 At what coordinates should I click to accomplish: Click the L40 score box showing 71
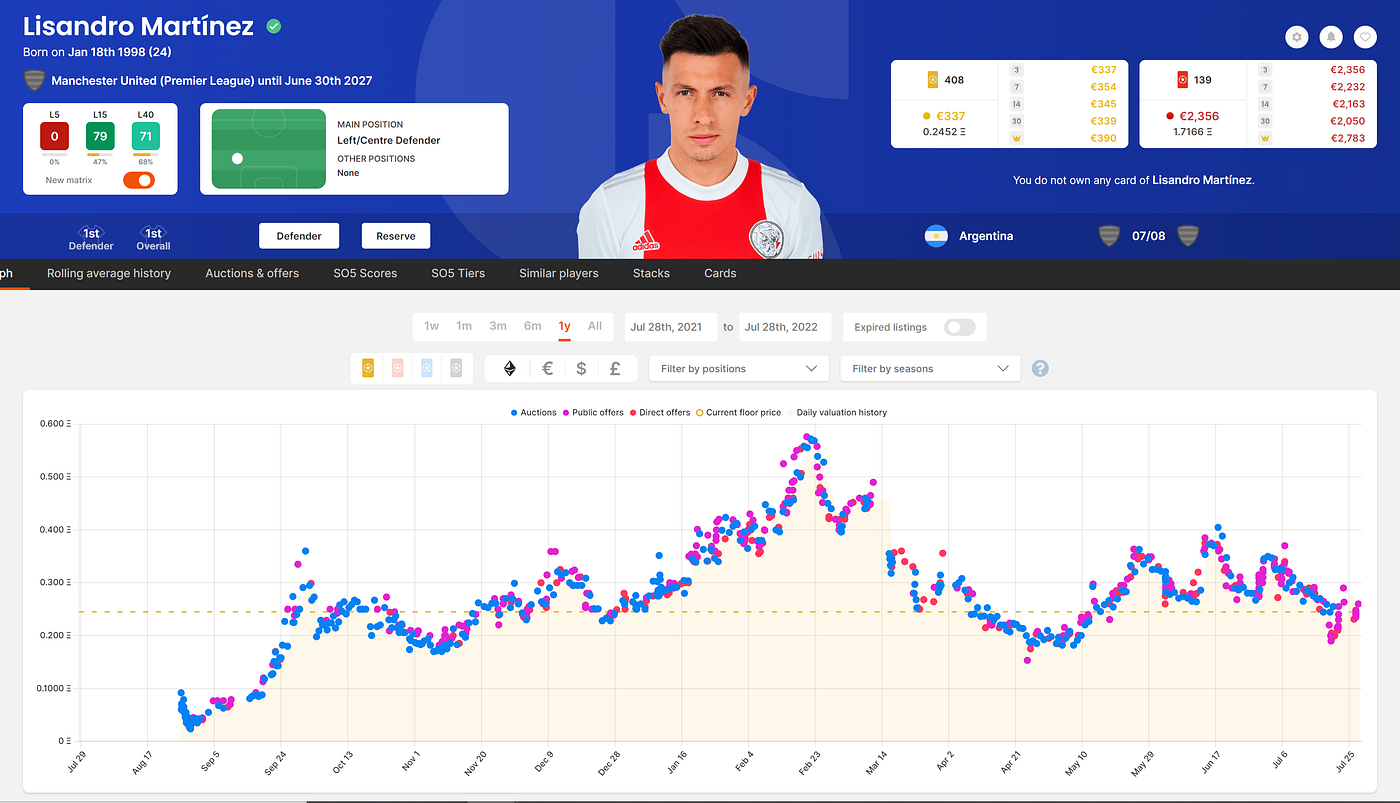(145, 135)
